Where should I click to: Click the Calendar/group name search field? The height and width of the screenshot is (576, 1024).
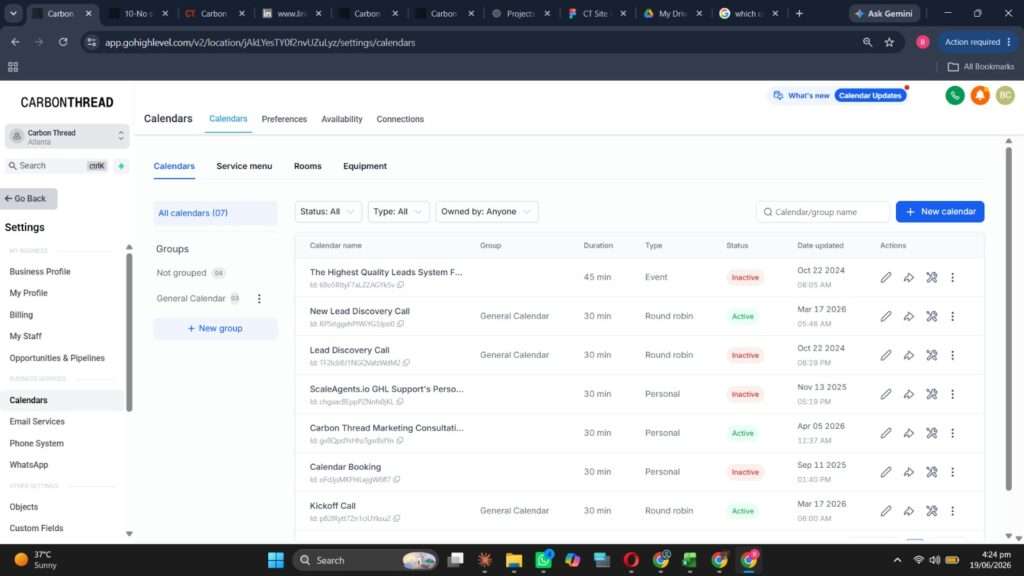823,212
